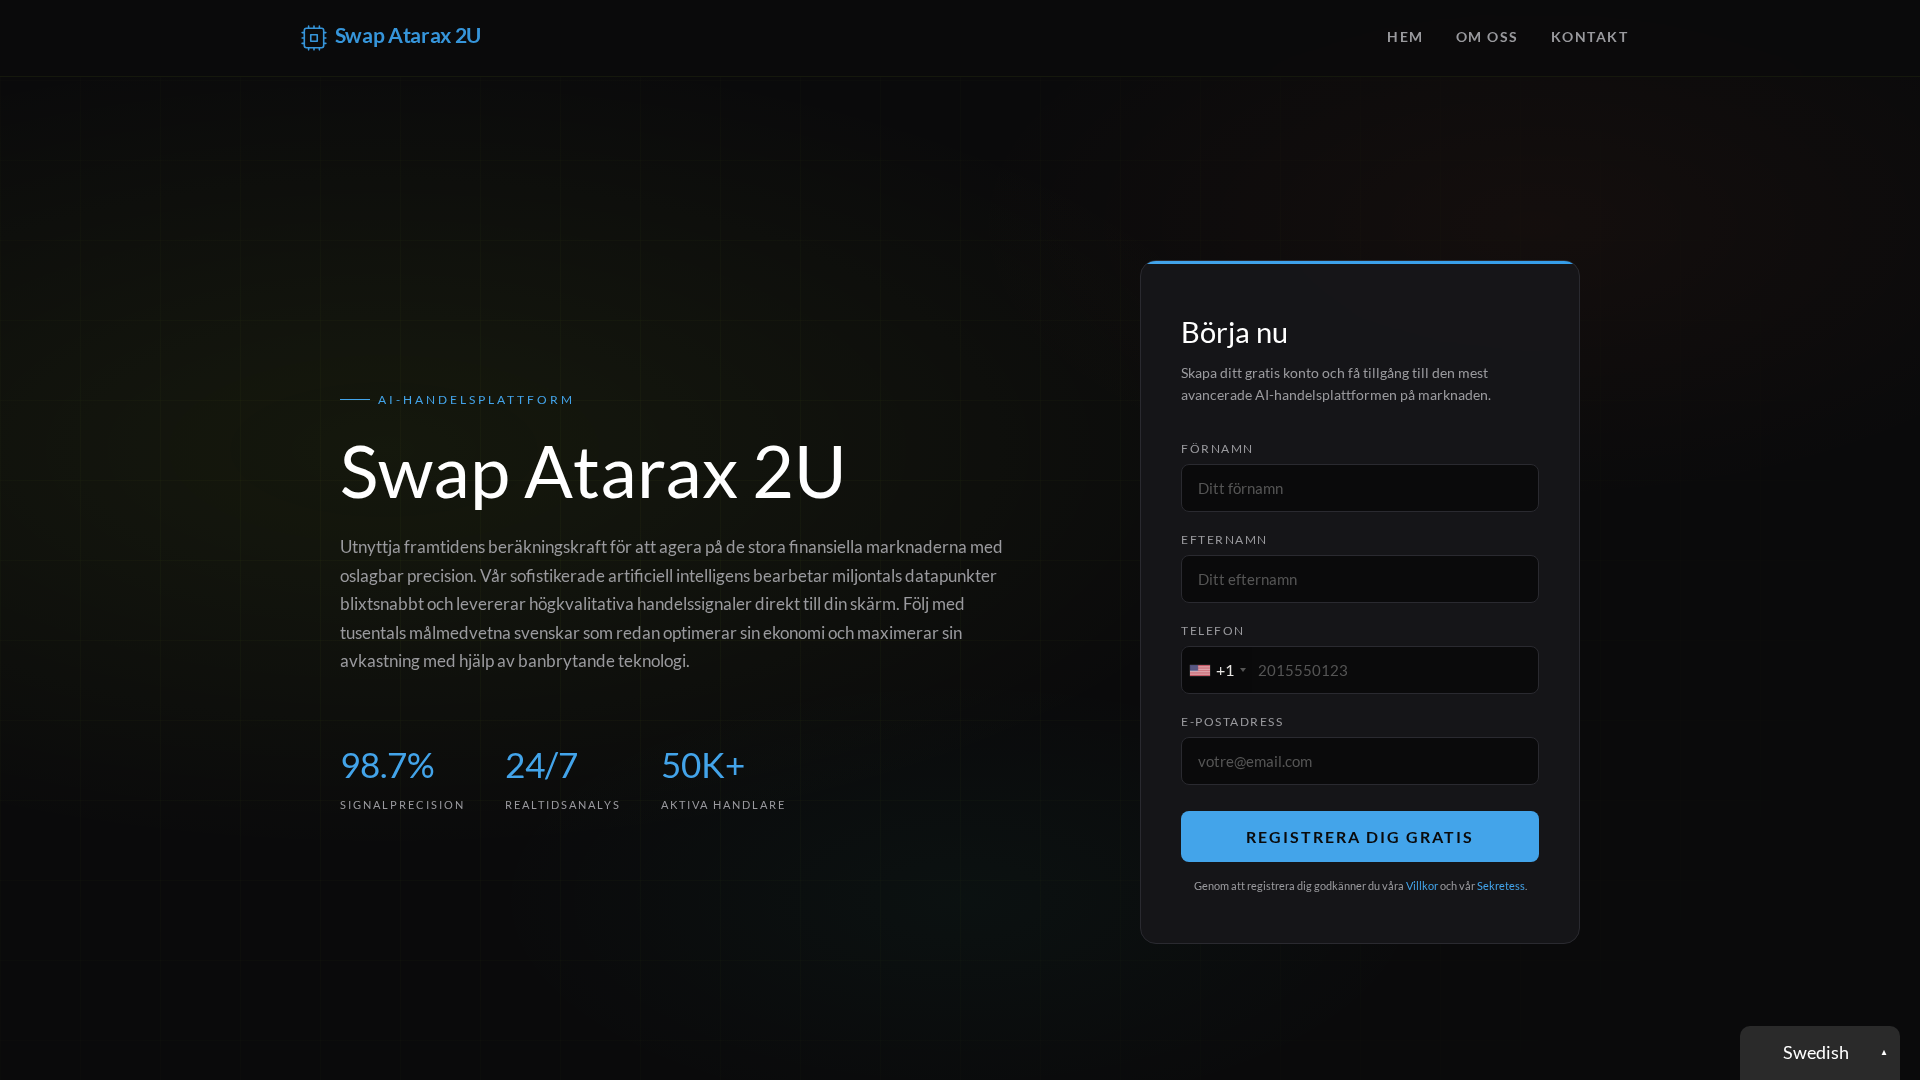Focus the E-postadress input field
1920x1080 pixels.
(x=1359, y=761)
